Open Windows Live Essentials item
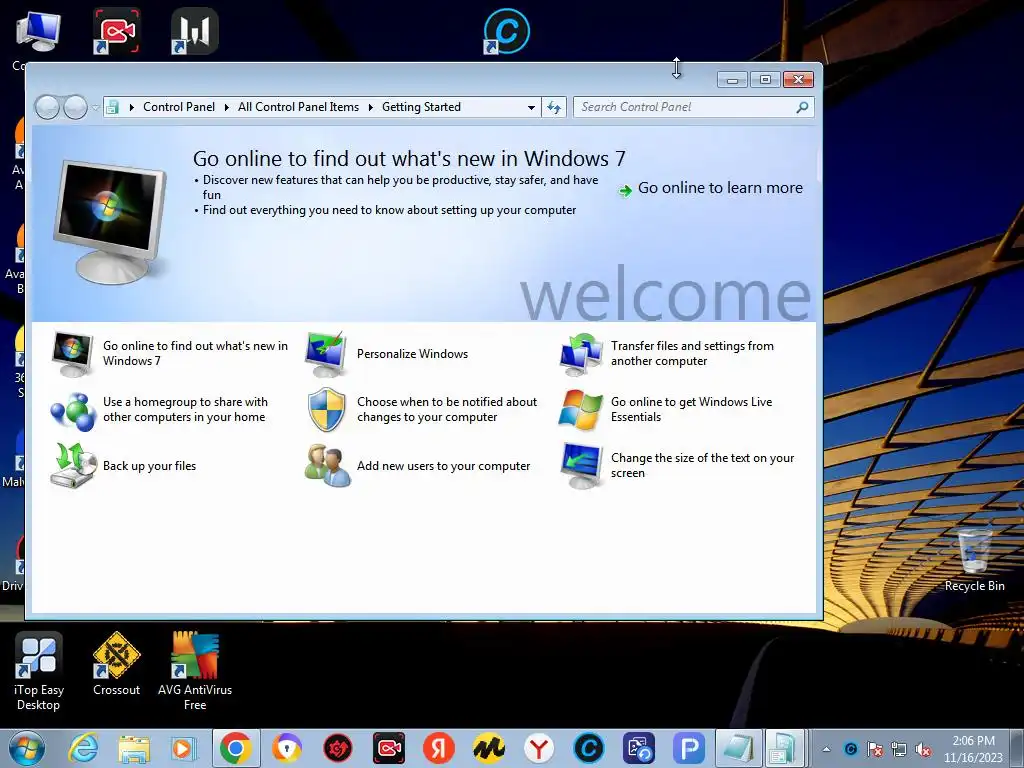 pyautogui.click(x=666, y=409)
